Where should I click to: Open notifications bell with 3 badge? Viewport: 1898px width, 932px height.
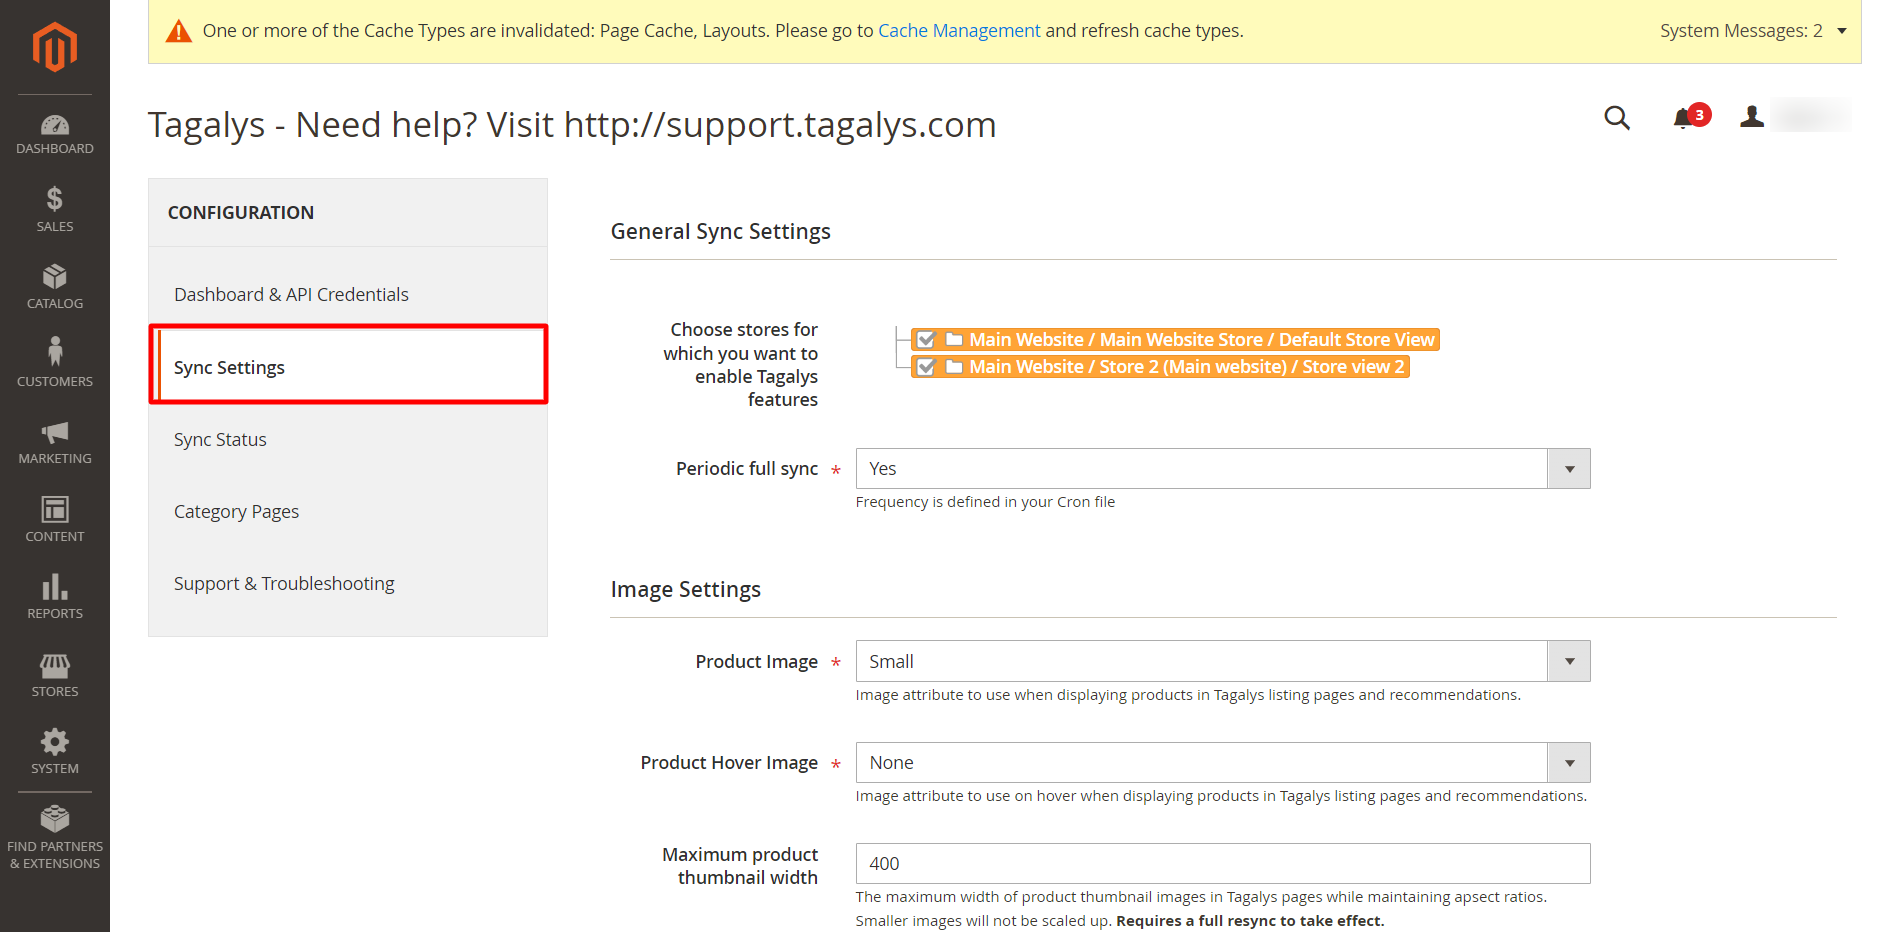click(x=1691, y=117)
